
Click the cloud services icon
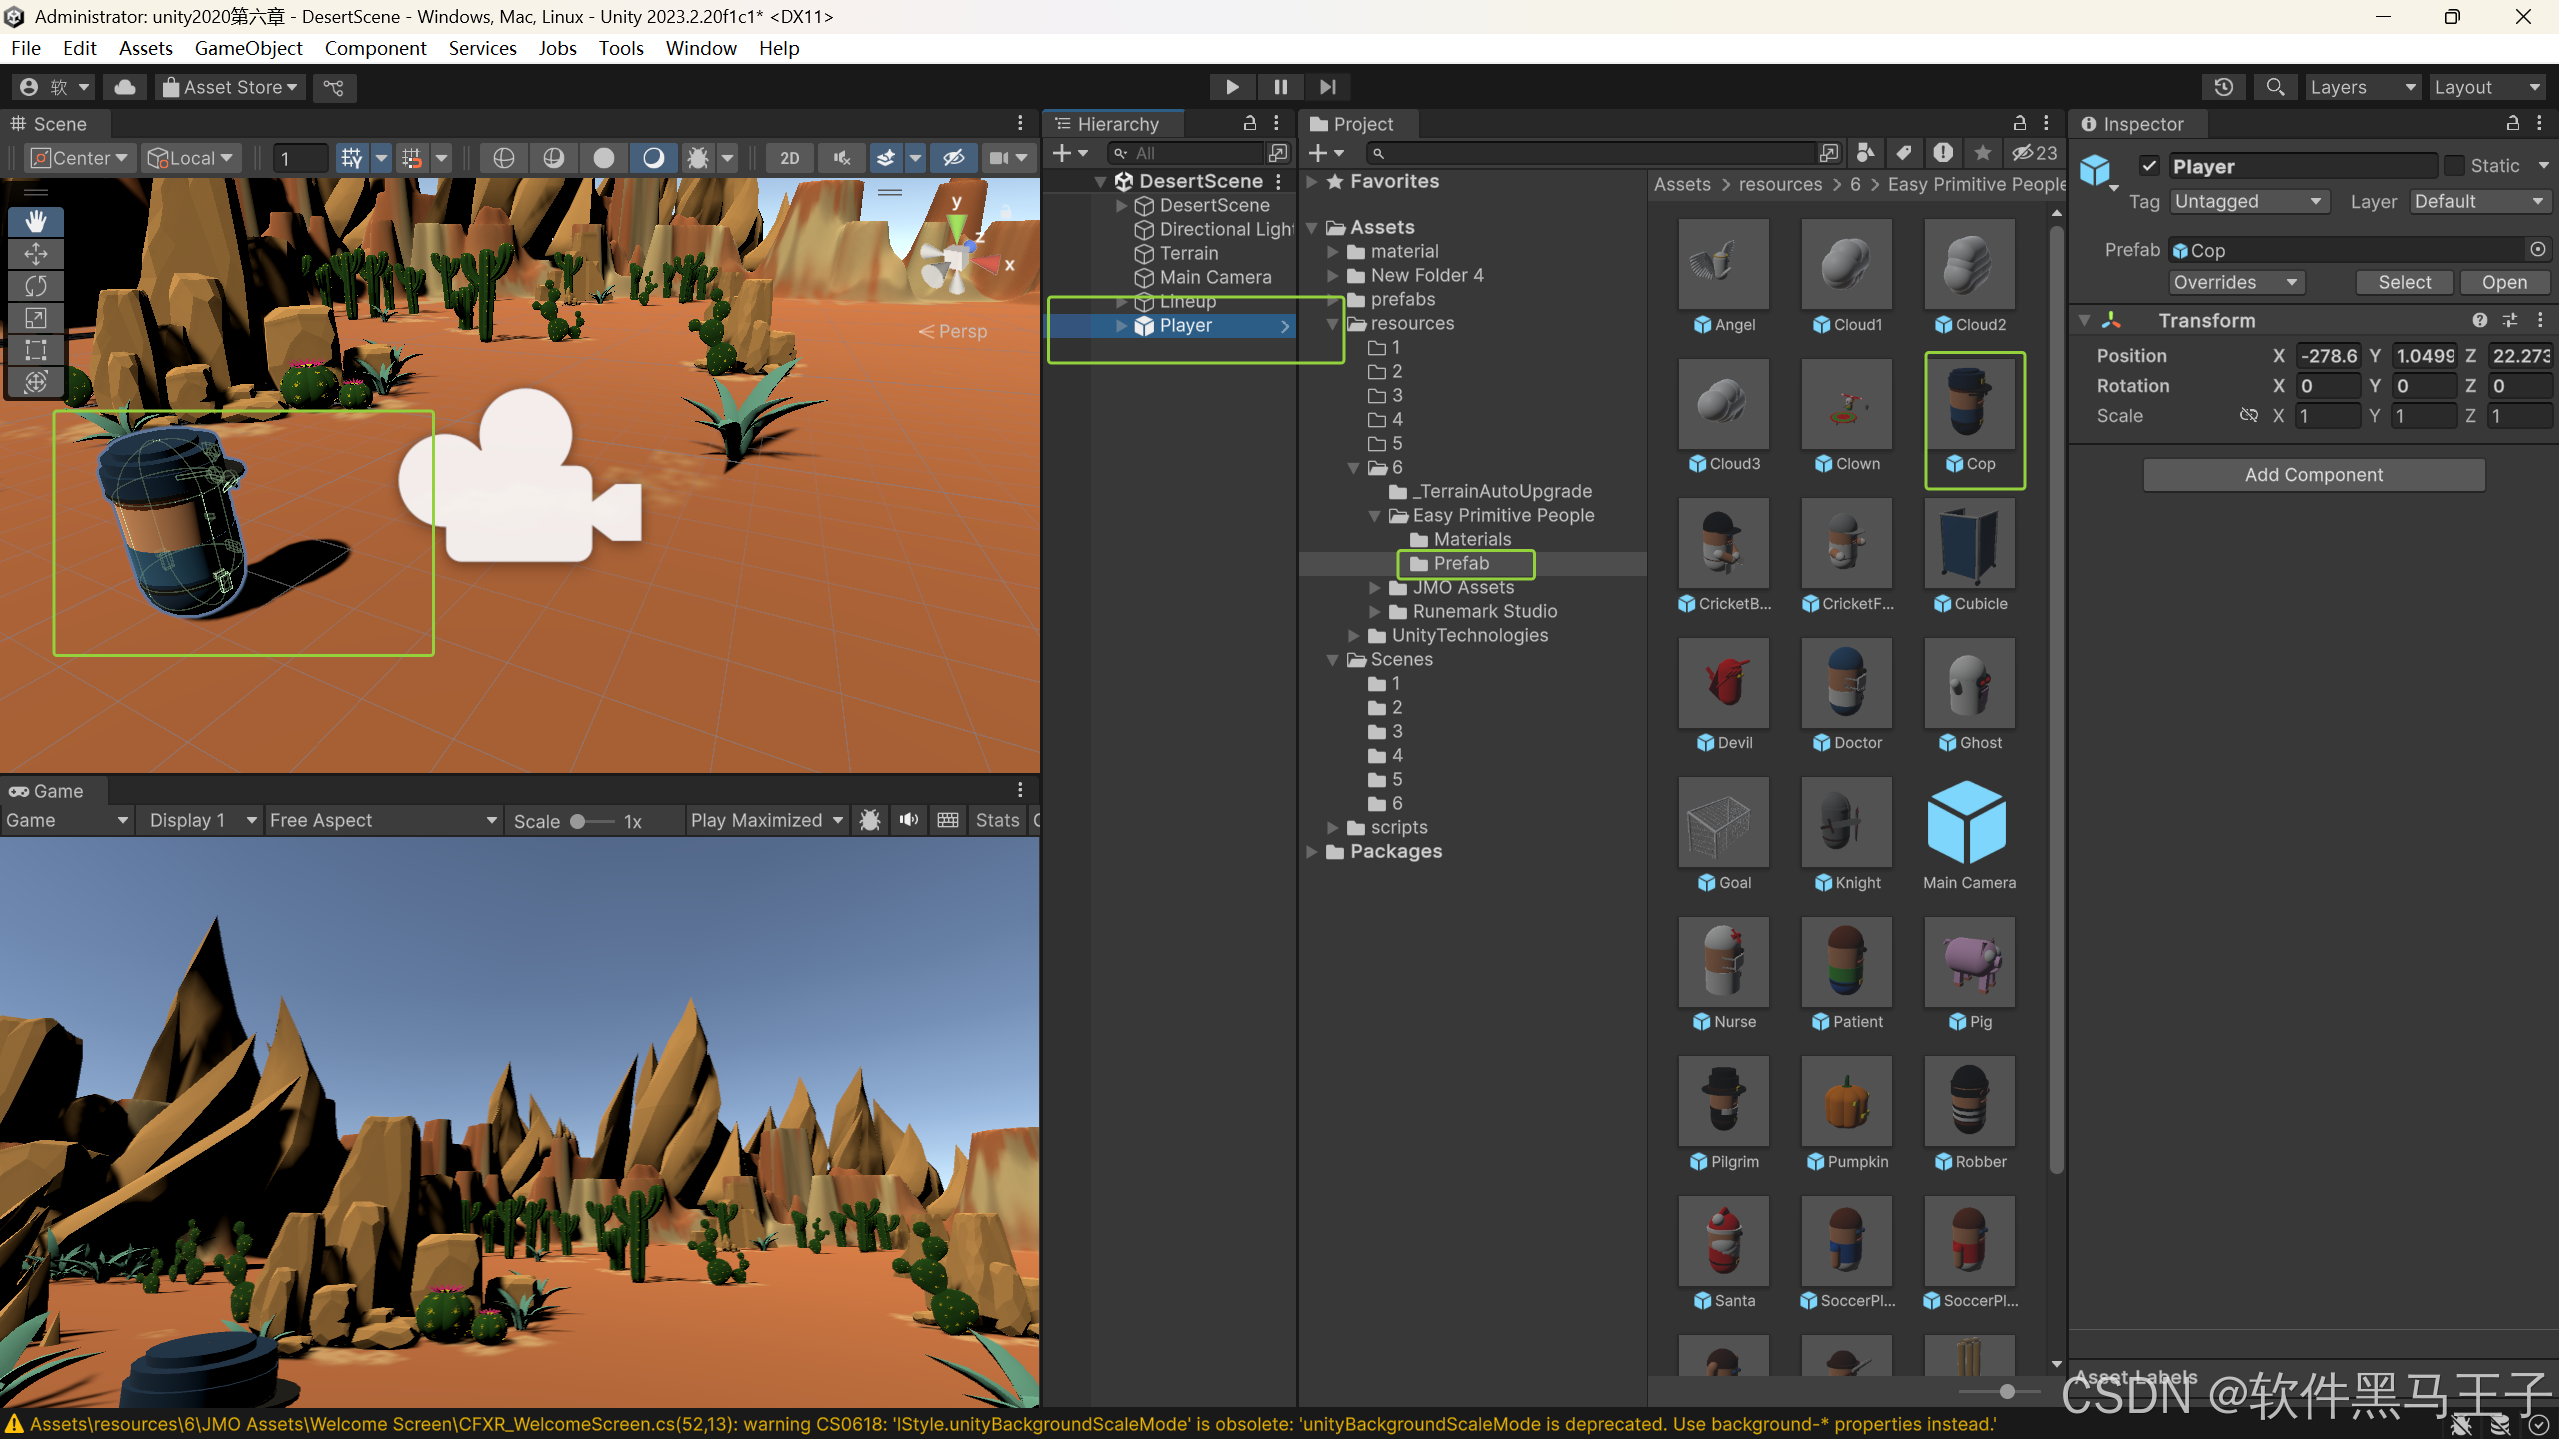[125, 87]
